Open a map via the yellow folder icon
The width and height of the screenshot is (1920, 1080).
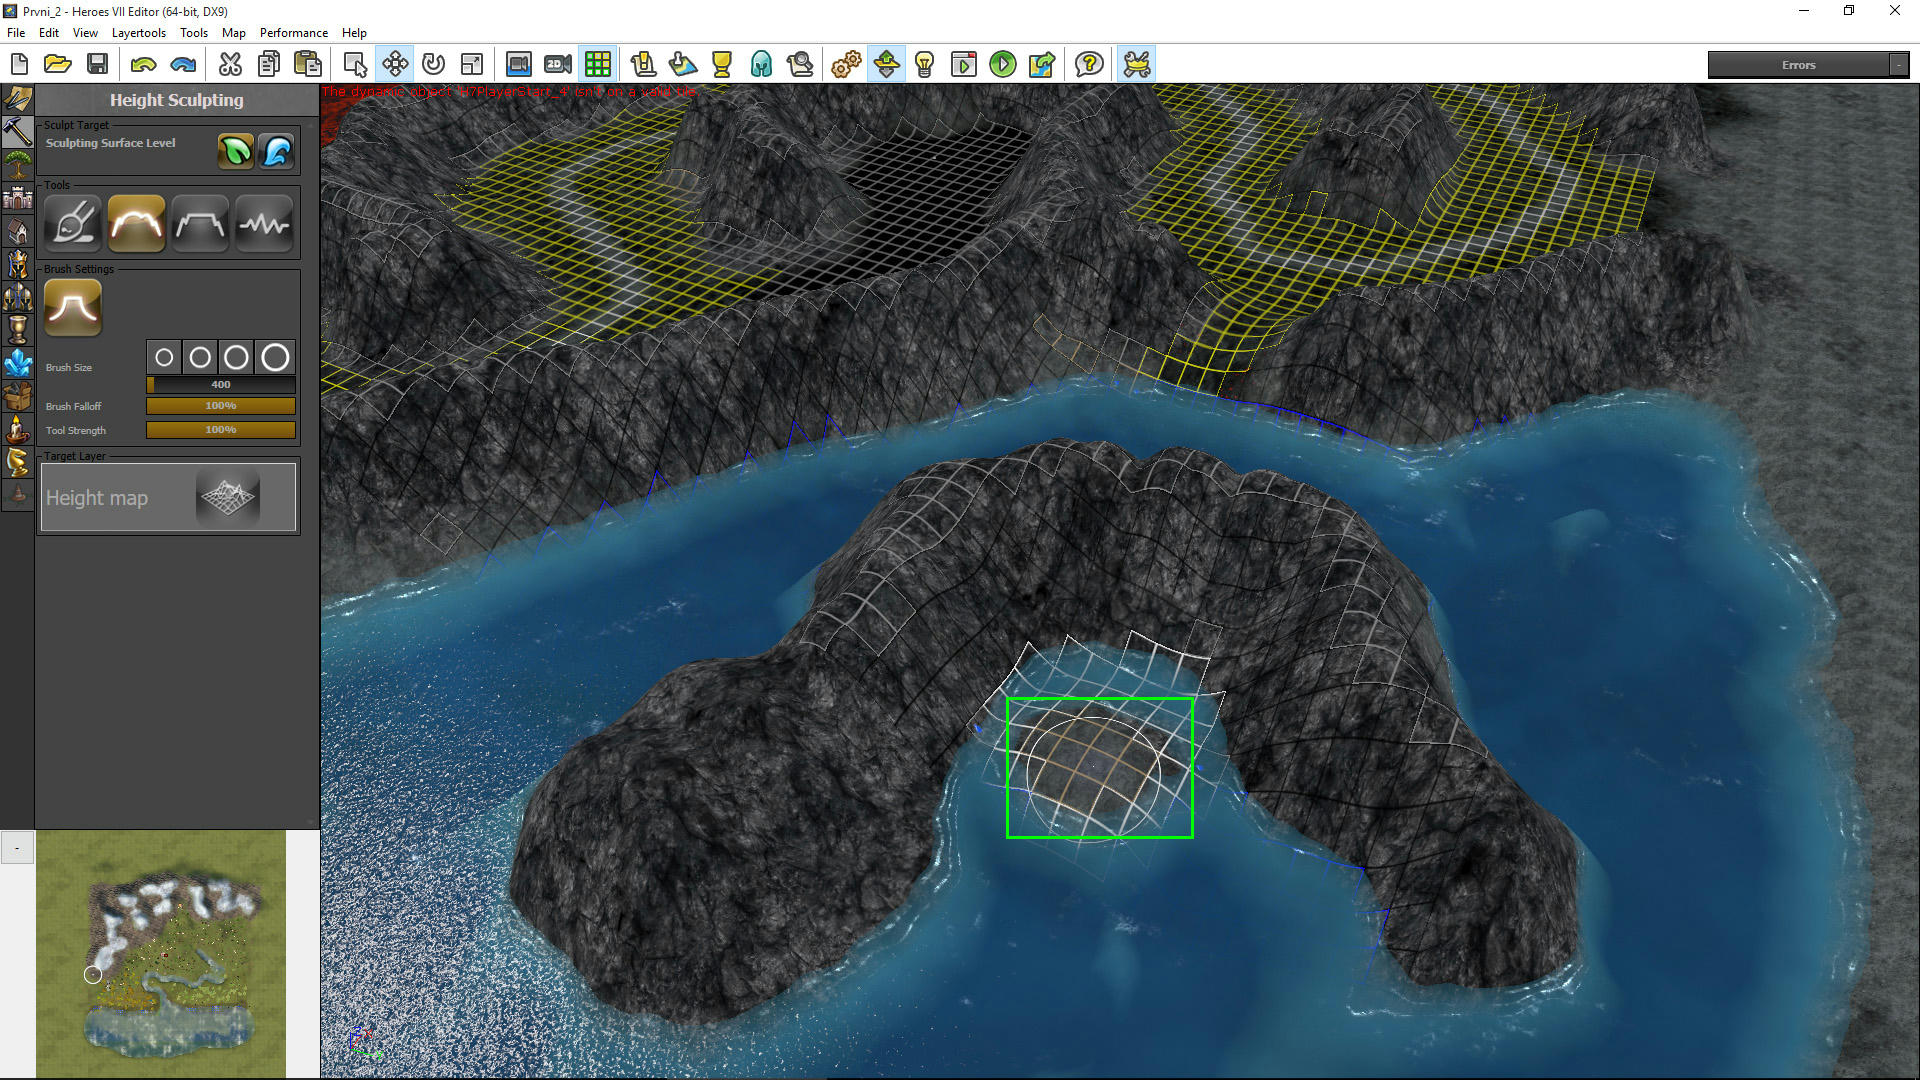tap(58, 65)
